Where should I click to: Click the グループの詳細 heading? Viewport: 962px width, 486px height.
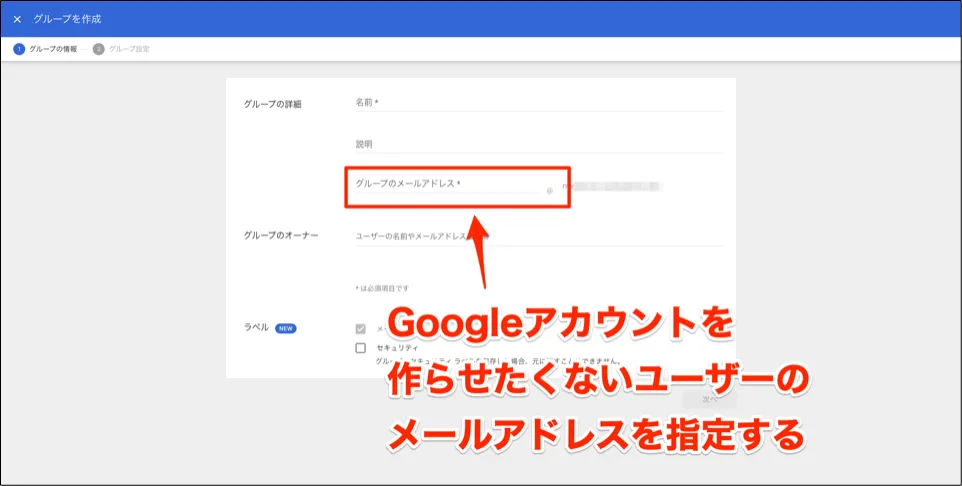pos(272,104)
